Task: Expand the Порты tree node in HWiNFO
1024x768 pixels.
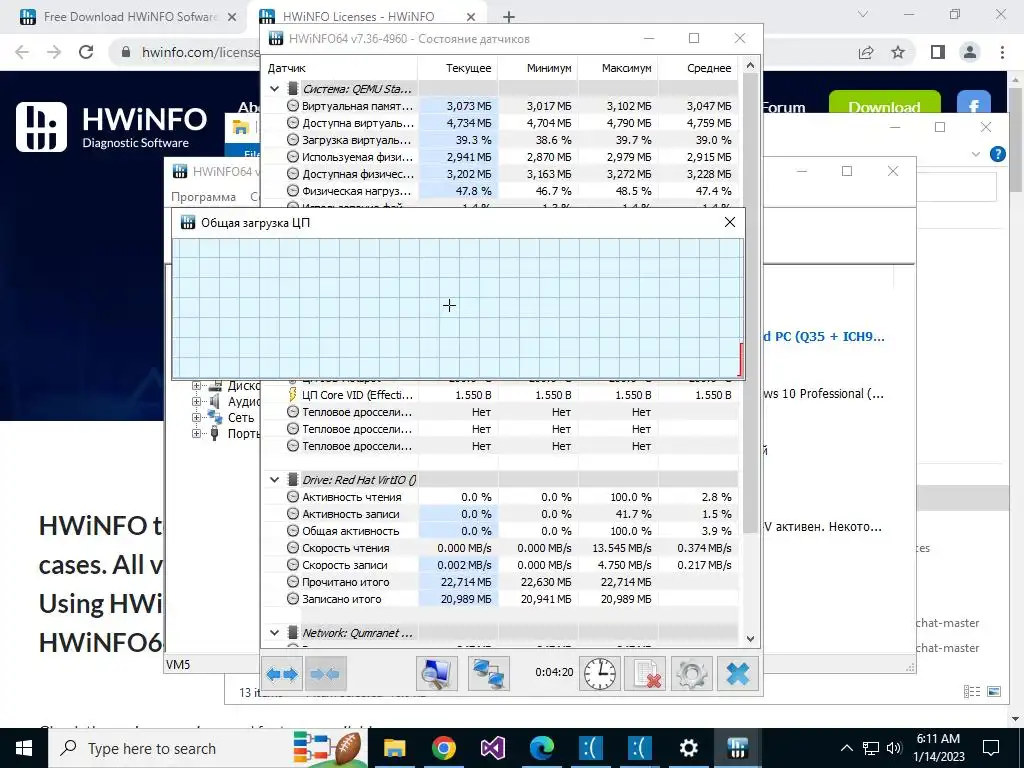Action: coord(197,433)
